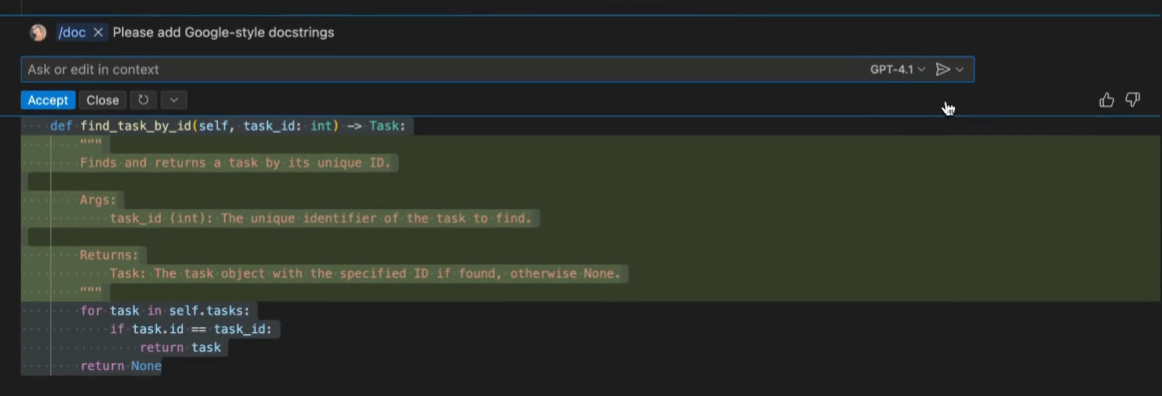
Task: Mark the suggestion helpful with thumbs up
Action: click(1106, 100)
